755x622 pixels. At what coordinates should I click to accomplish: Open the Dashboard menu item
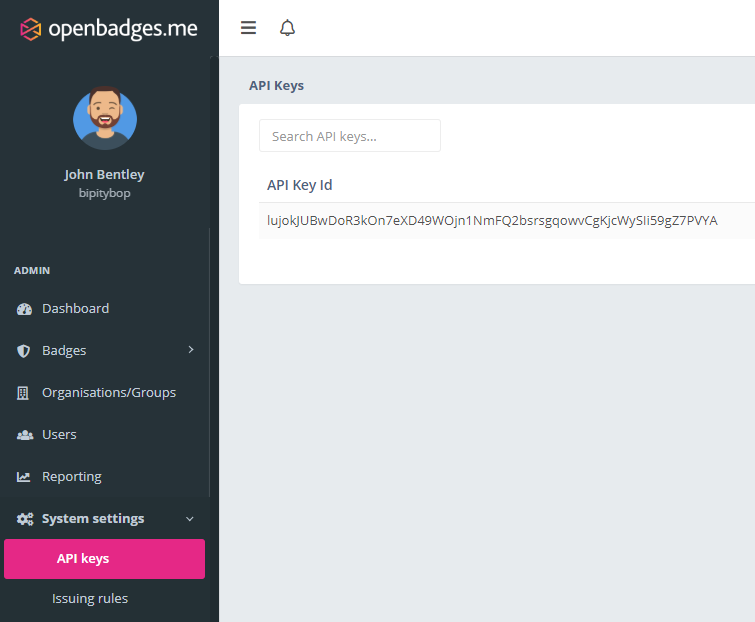(75, 309)
